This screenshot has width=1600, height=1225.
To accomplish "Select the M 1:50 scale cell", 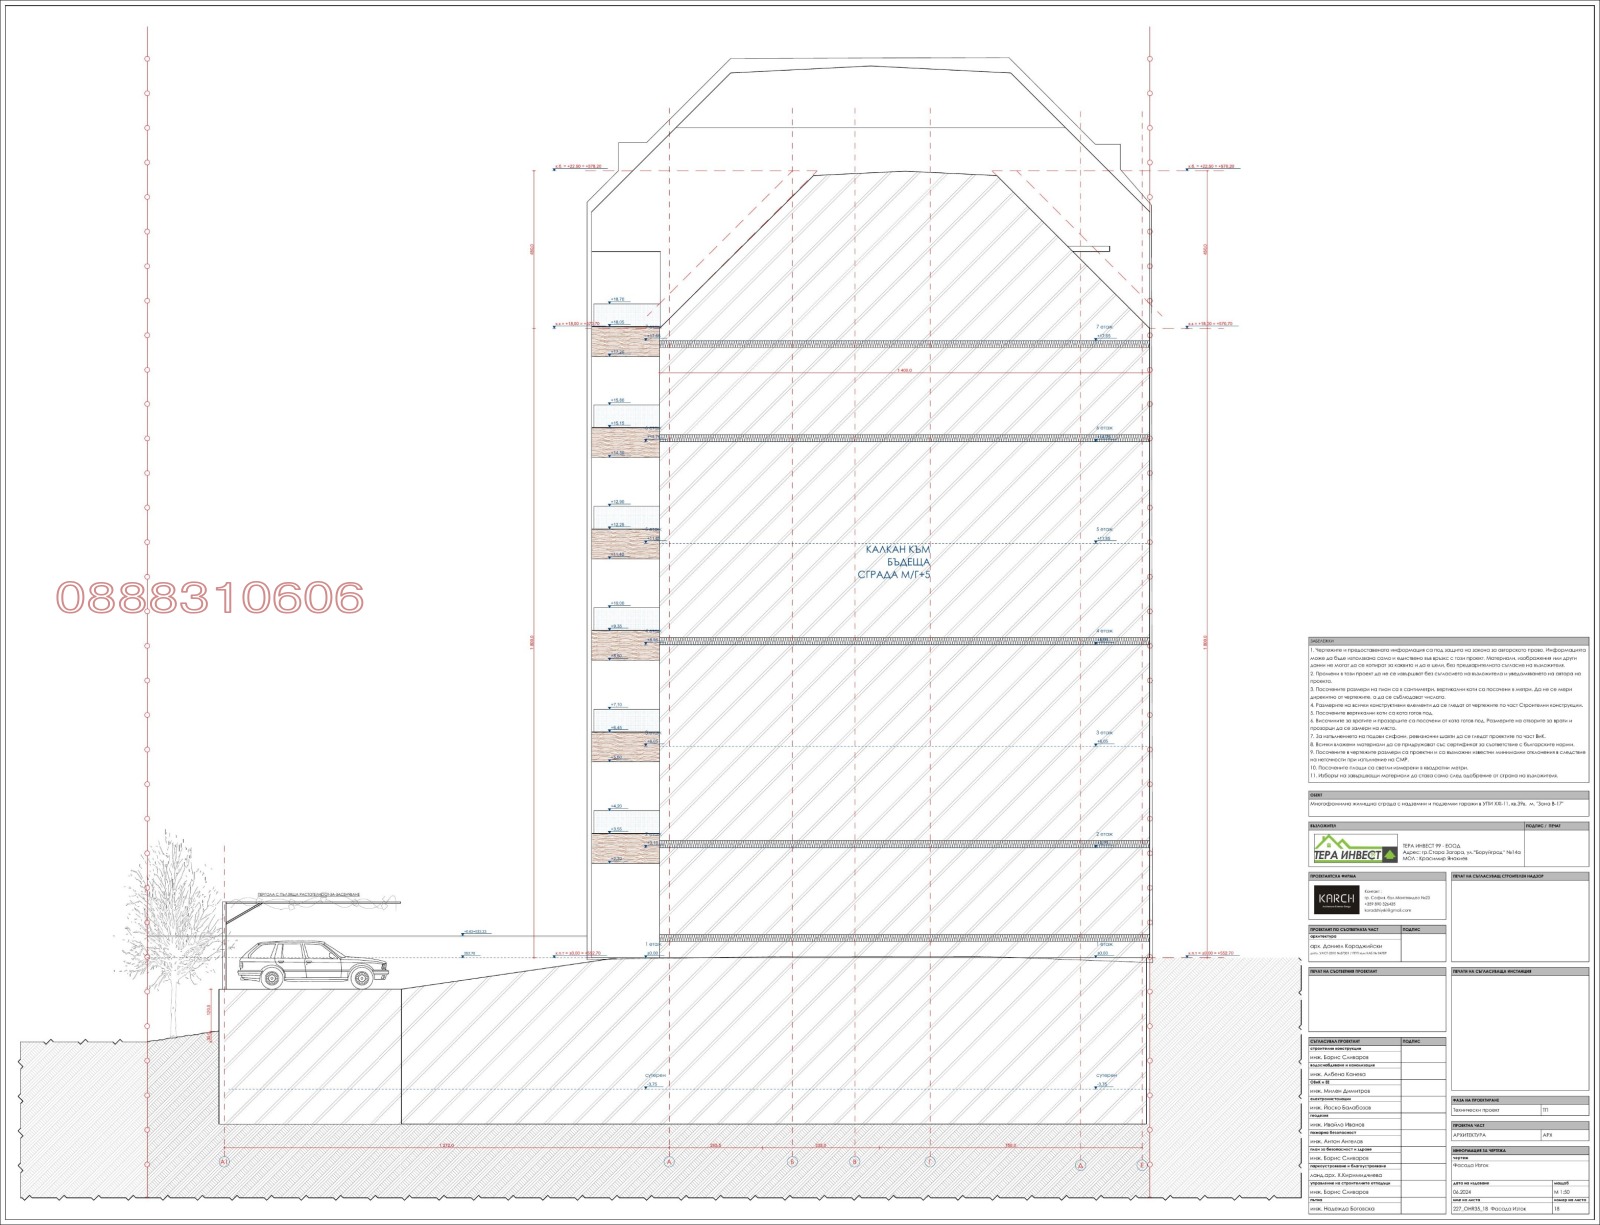I will click(x=1570, y=1192).
